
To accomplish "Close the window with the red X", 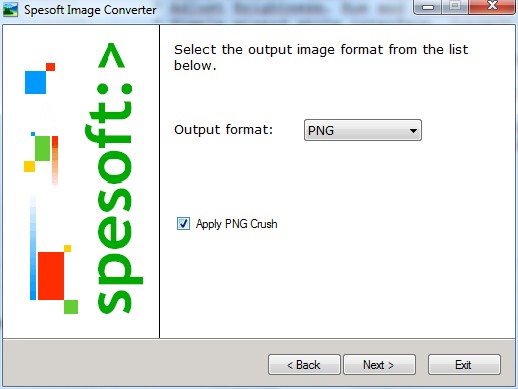I will 492,6.
